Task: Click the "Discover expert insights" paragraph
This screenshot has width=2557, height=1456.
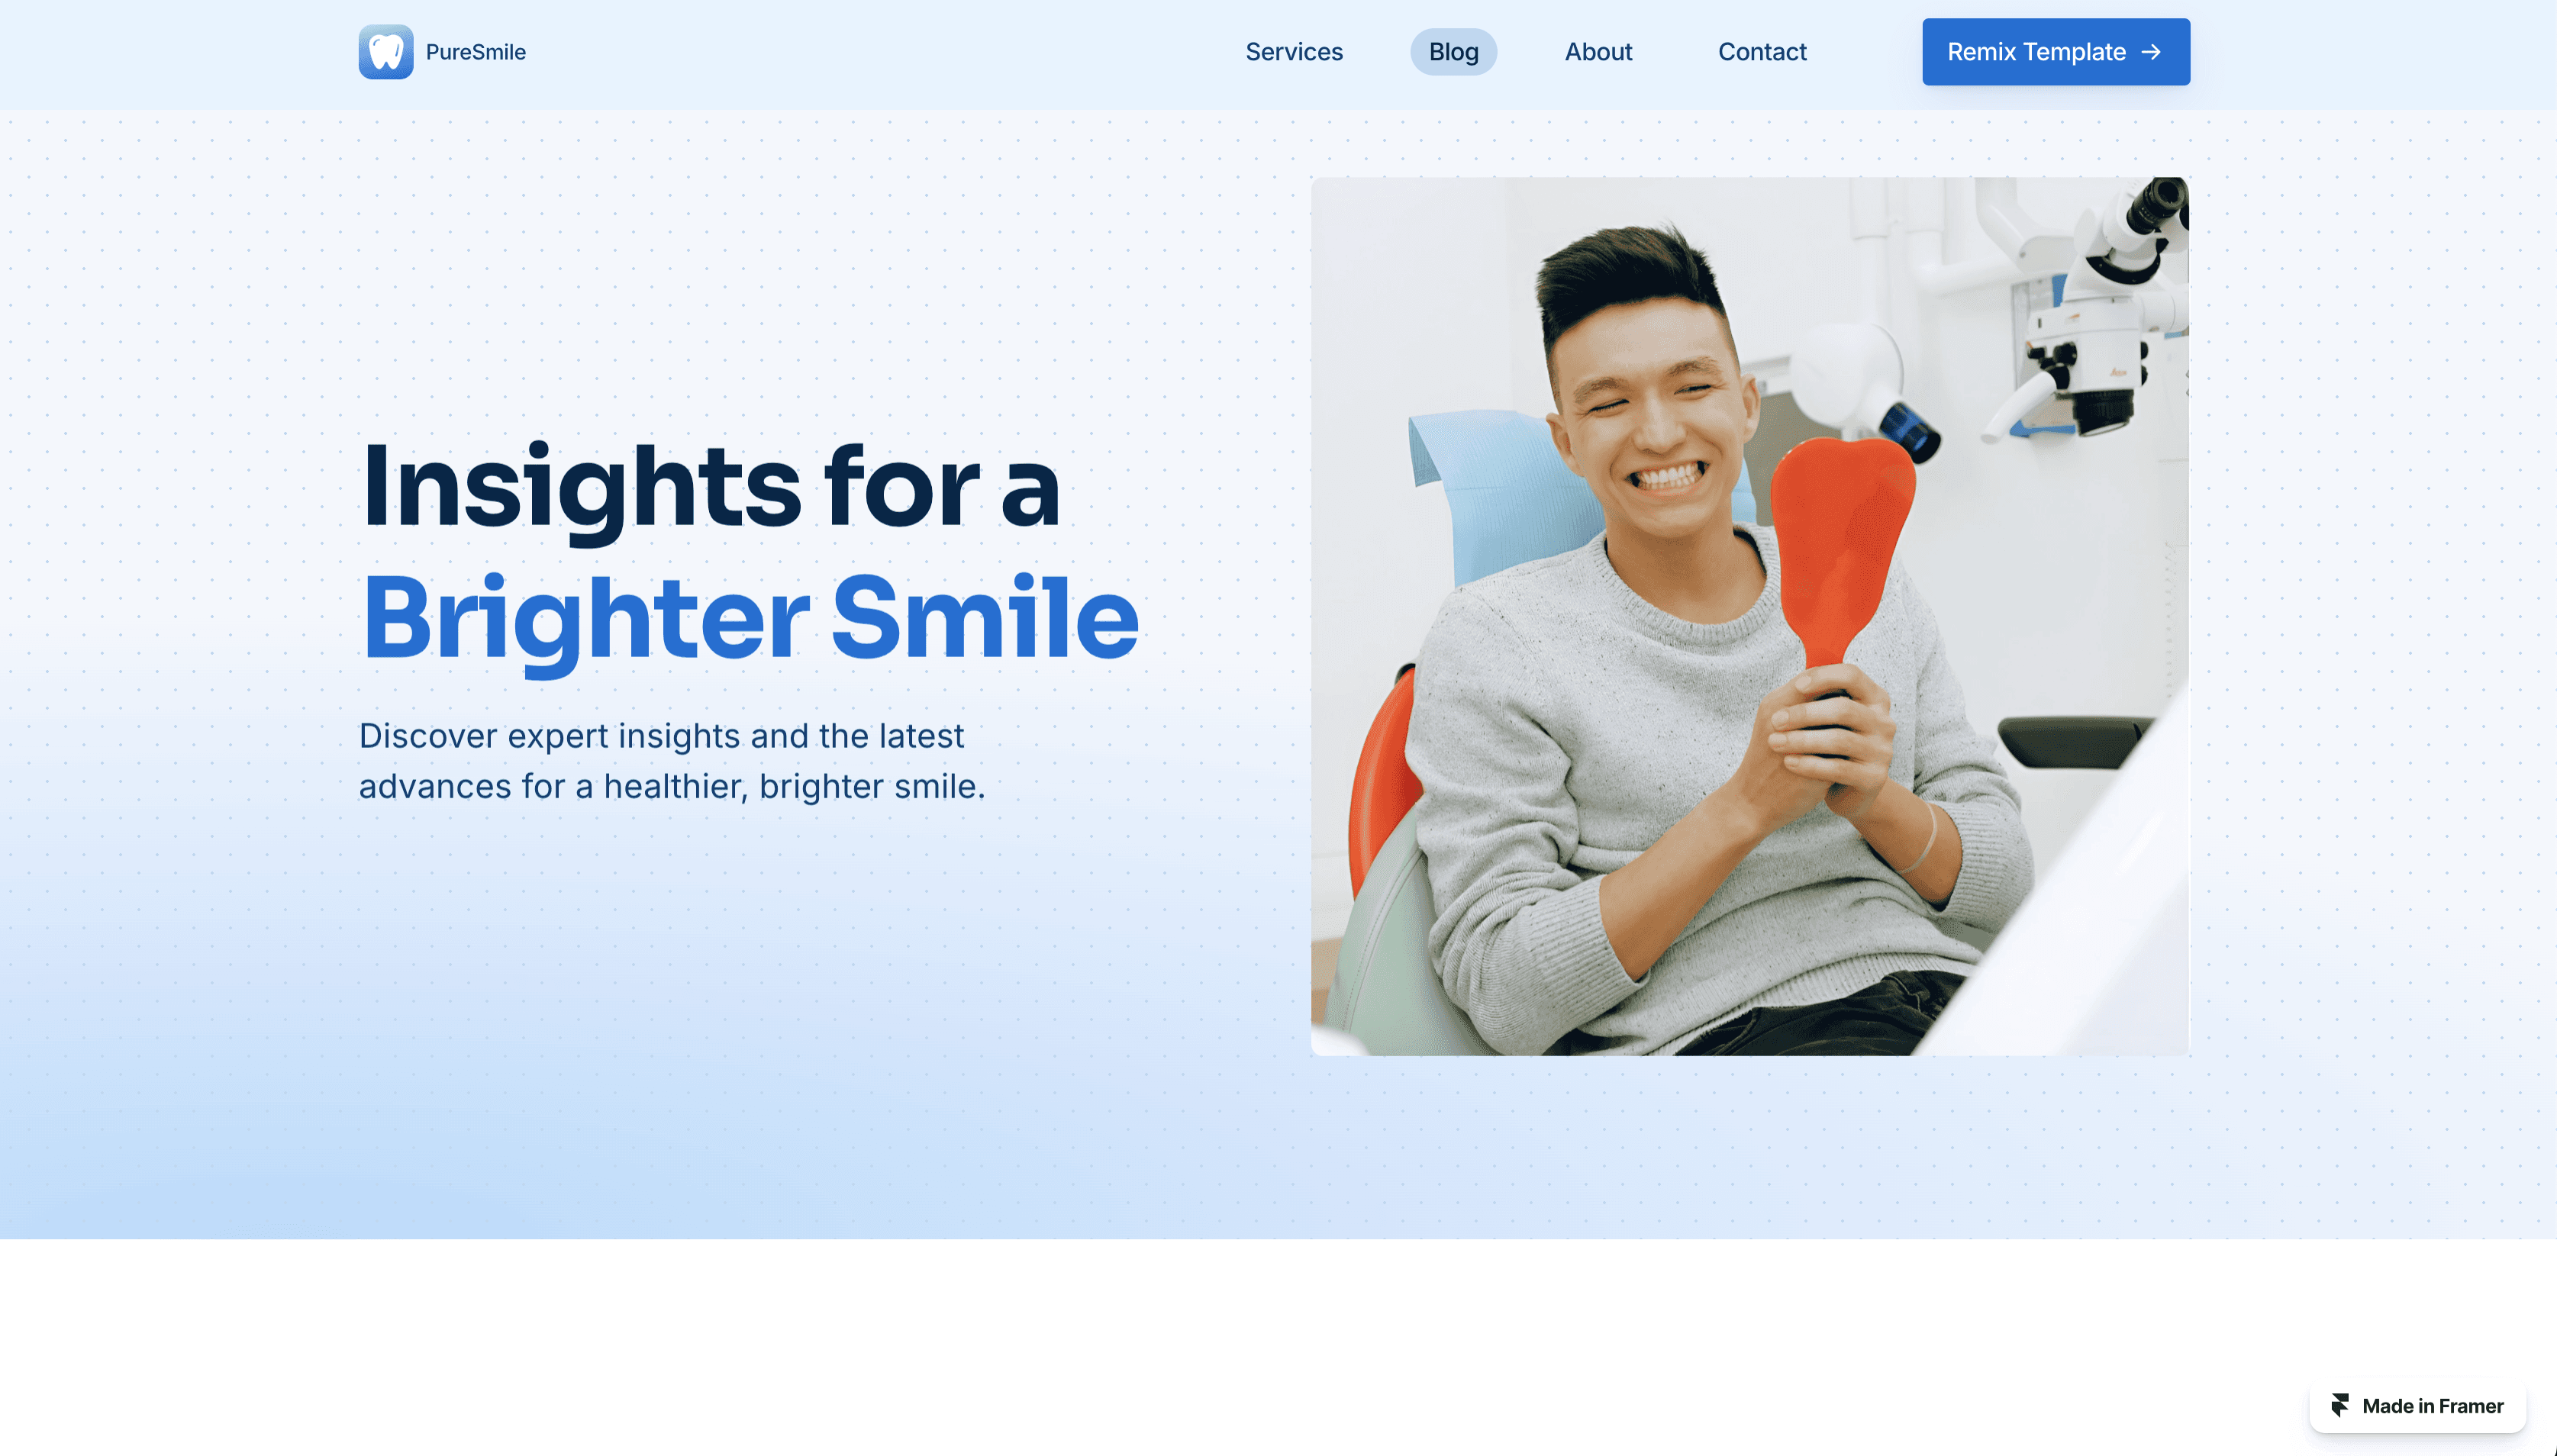Action: pyautogui.click(x=672, y=761)
